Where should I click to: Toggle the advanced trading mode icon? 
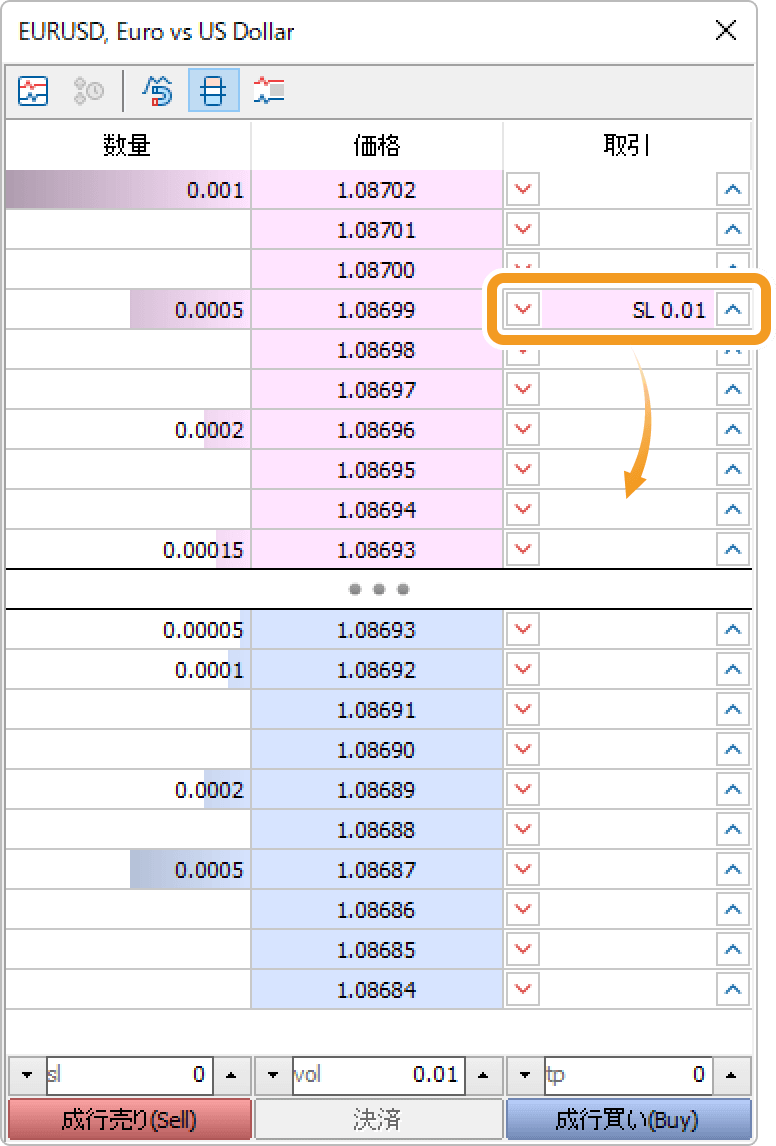[x=158, y=91]
